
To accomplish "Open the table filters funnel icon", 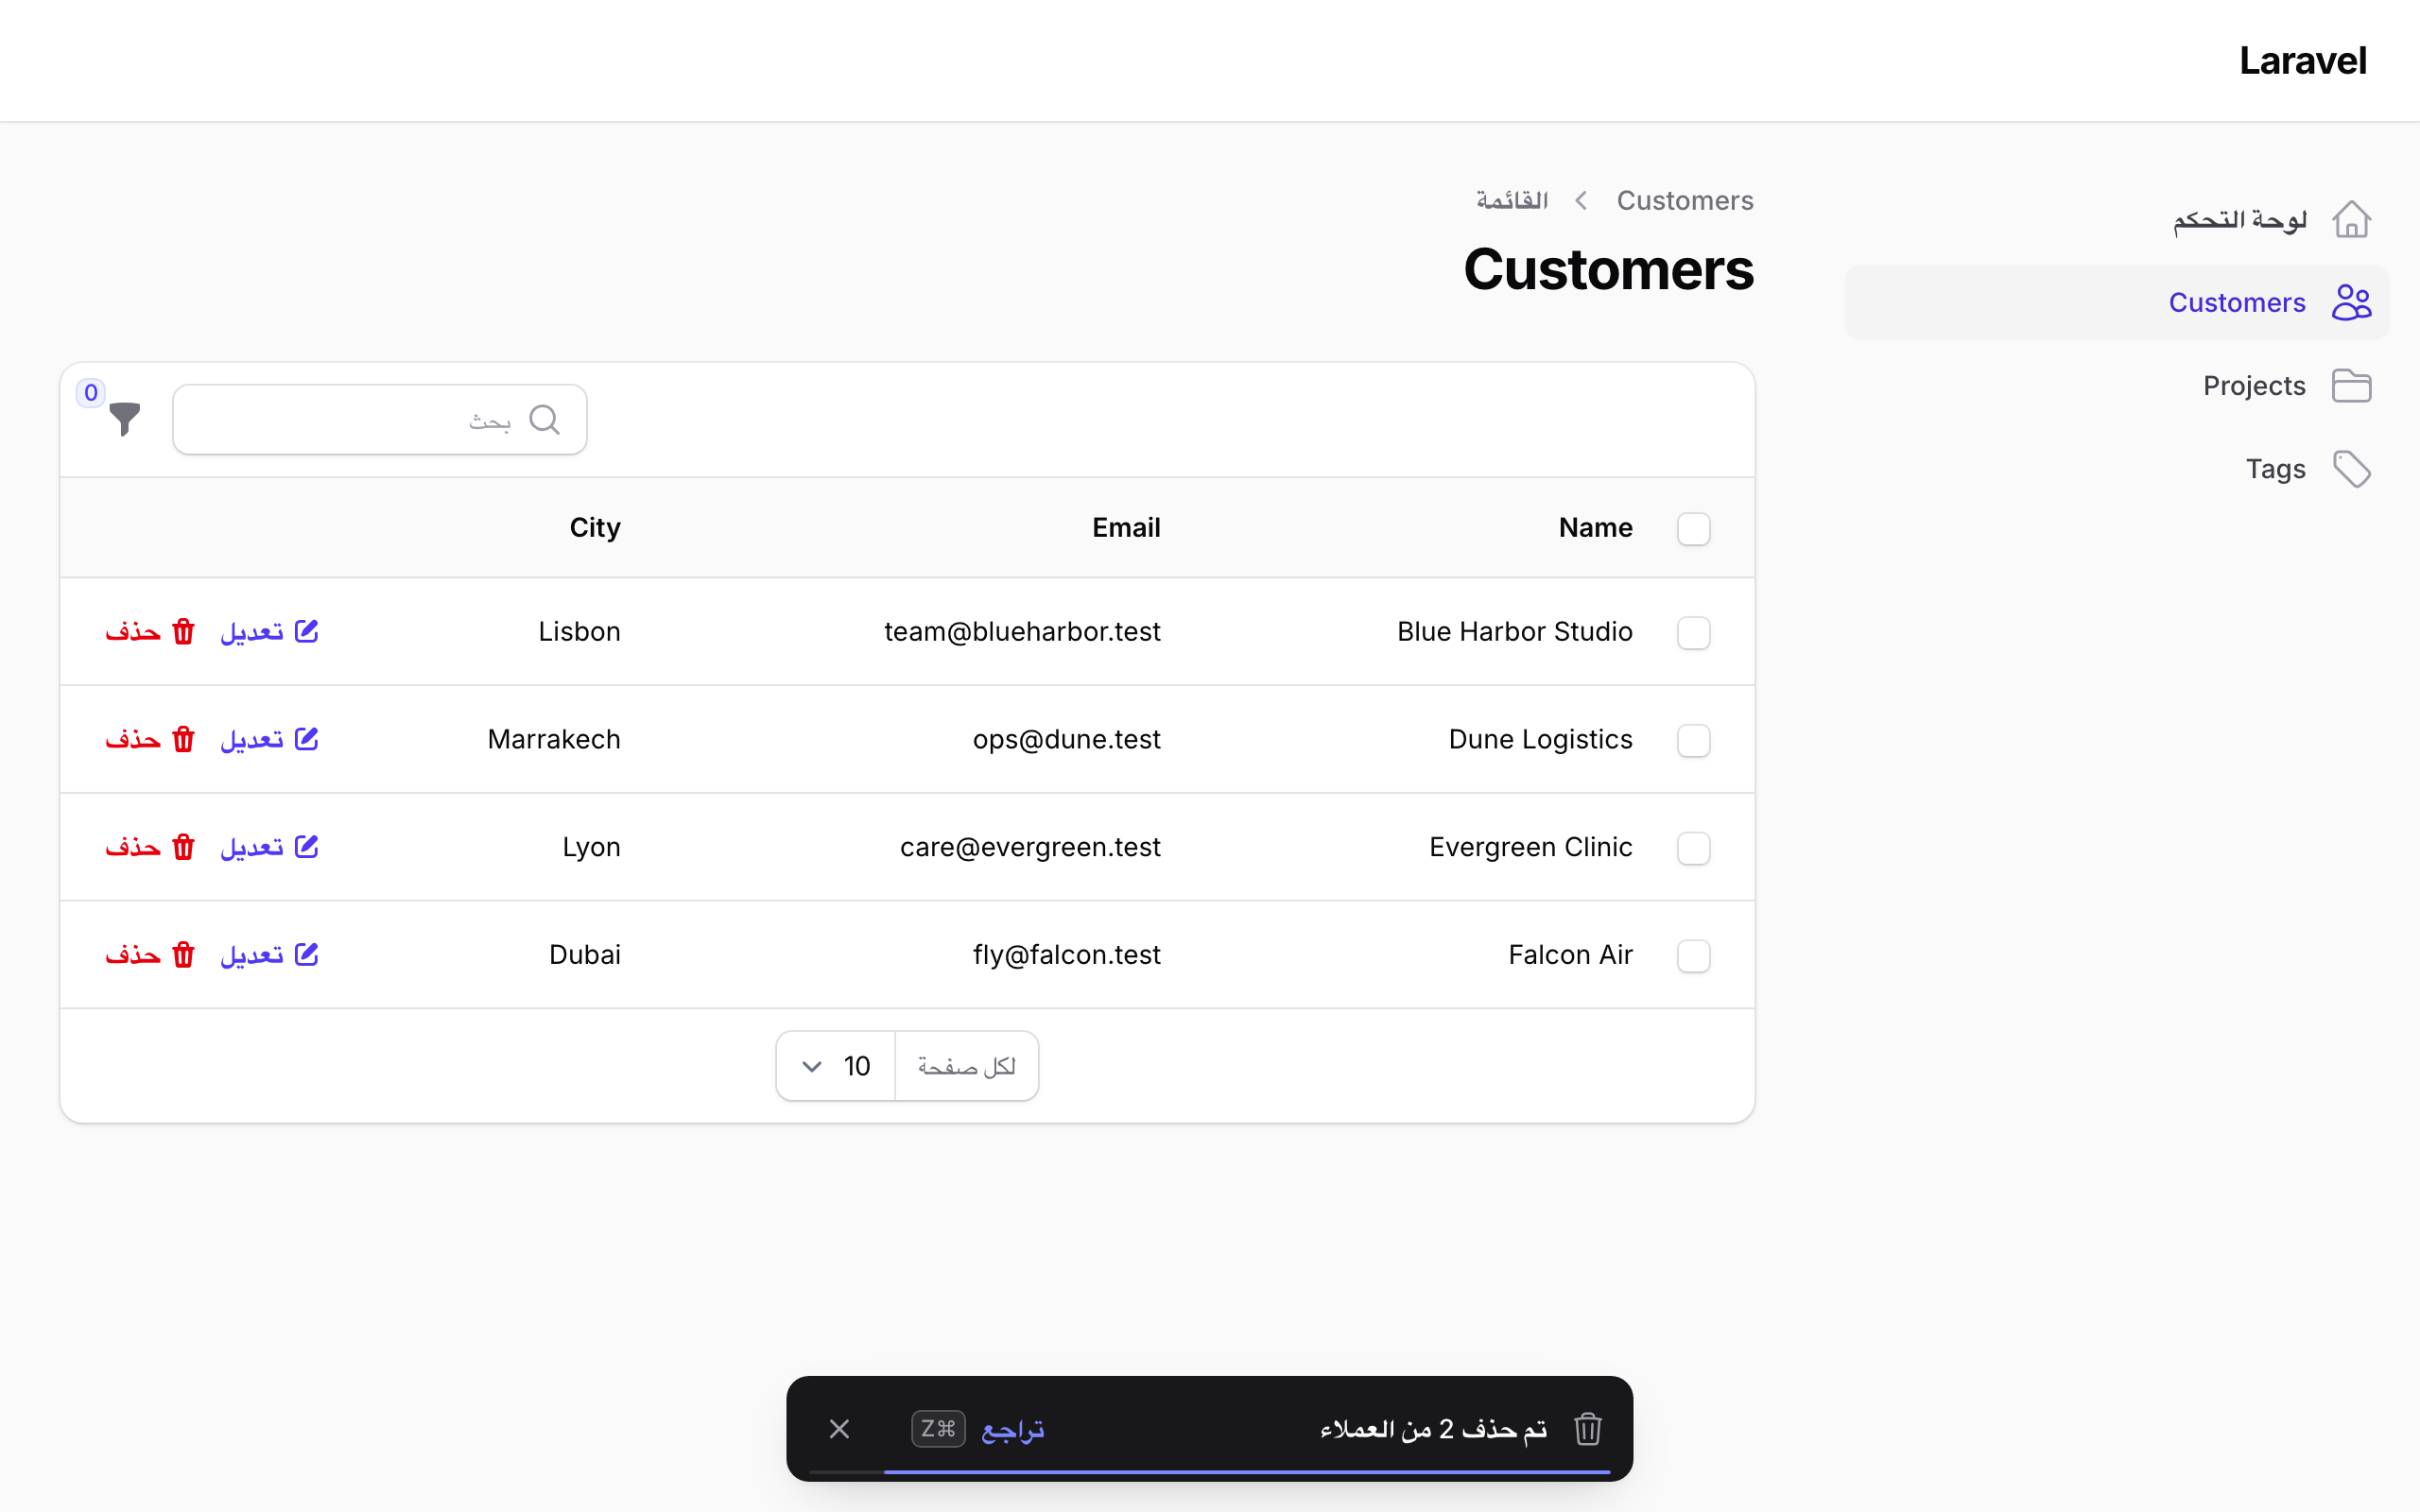I will pyautogui.click(x=124, y=419).
